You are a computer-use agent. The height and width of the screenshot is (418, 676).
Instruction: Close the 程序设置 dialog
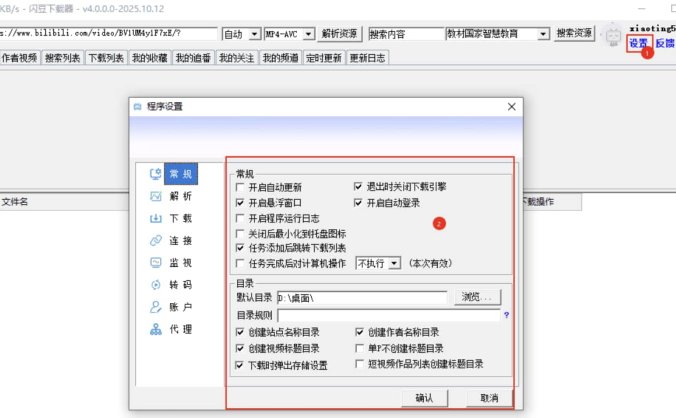[512, 107]
